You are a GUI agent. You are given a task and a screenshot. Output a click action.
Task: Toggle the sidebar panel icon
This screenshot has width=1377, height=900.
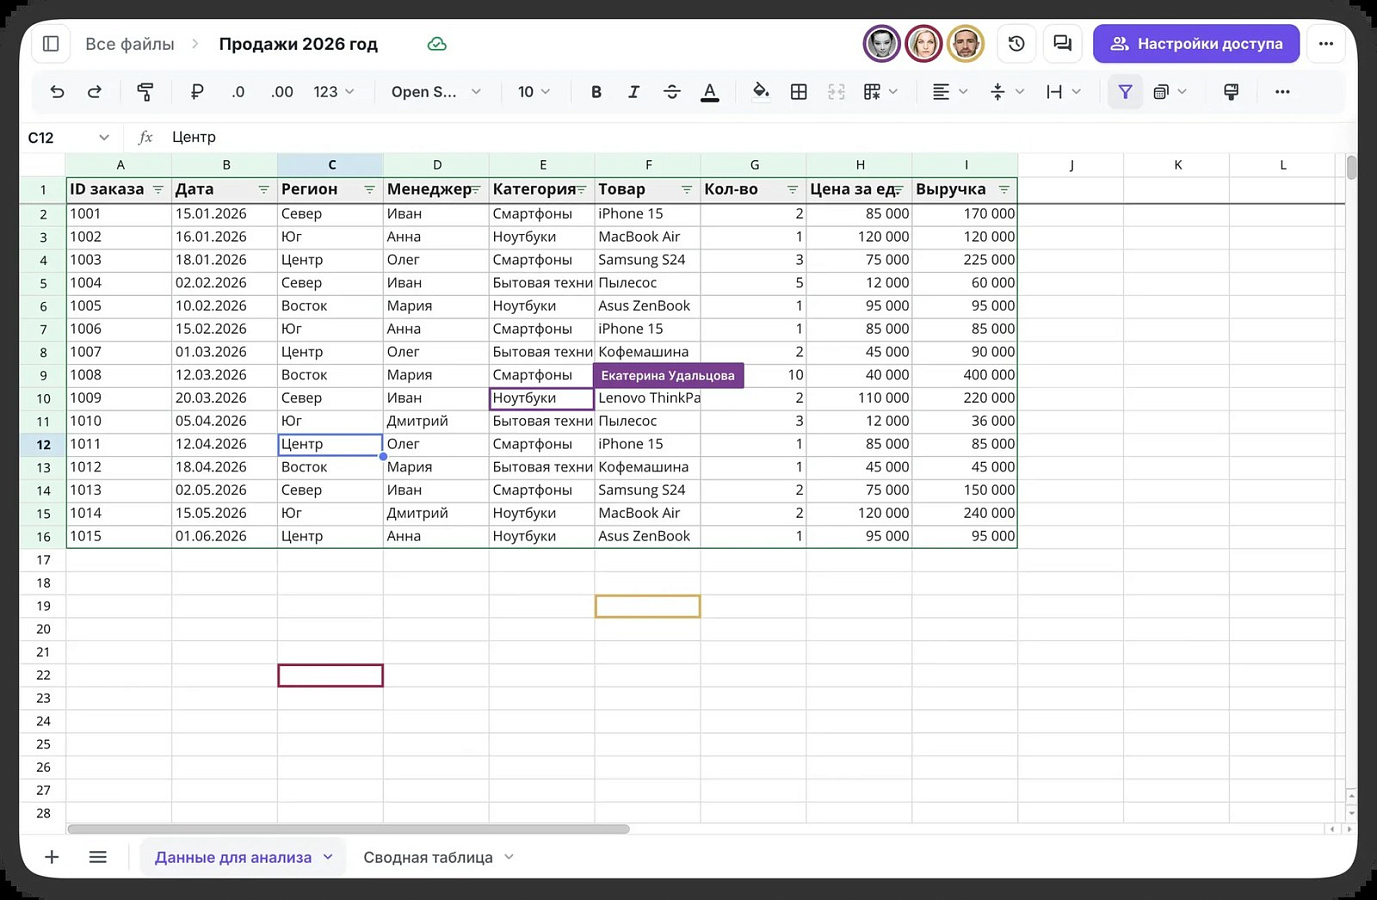[x=51, y=44]
